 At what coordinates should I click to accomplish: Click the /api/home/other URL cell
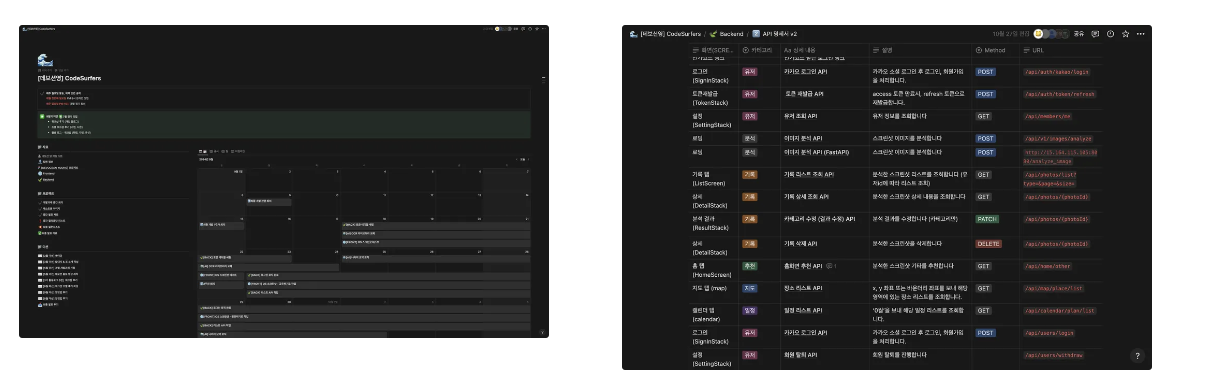point(1049,267)
